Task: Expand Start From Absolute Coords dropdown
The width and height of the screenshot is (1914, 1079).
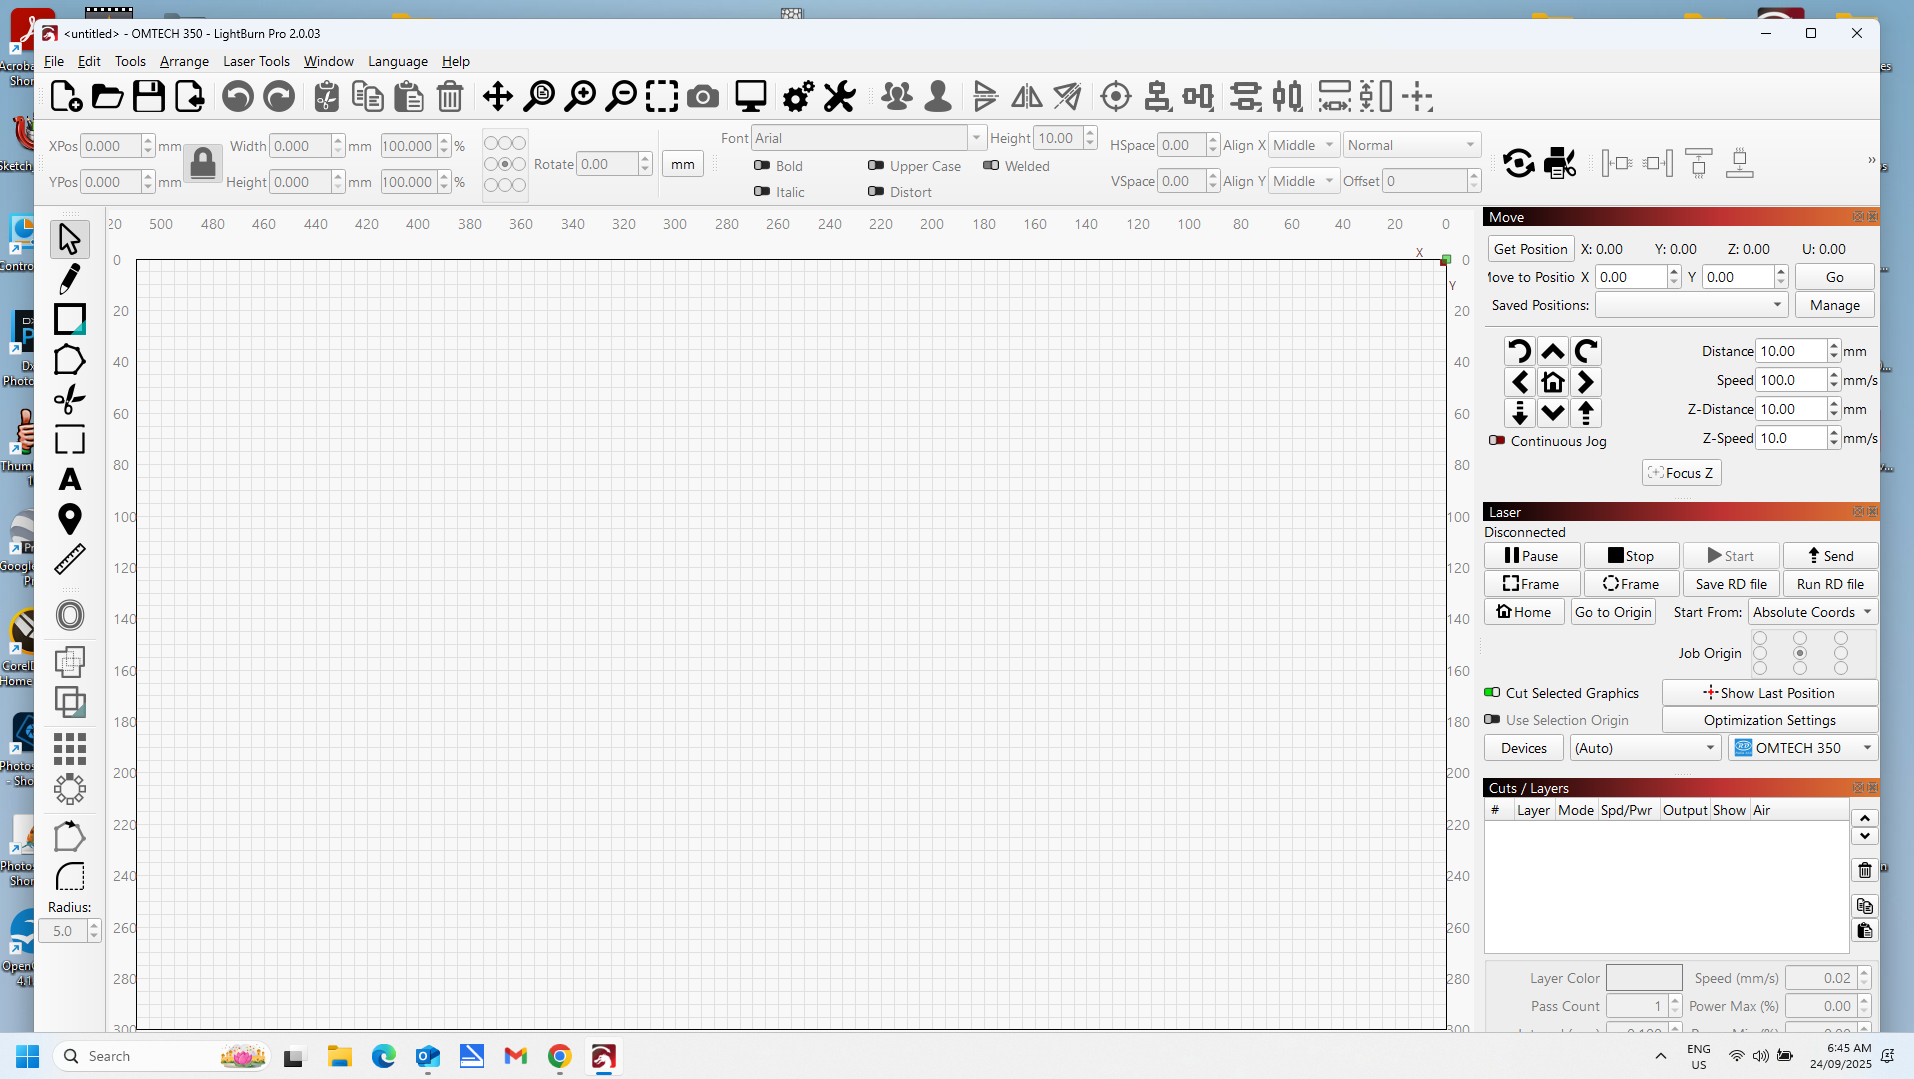Action: pos(1811,612)
